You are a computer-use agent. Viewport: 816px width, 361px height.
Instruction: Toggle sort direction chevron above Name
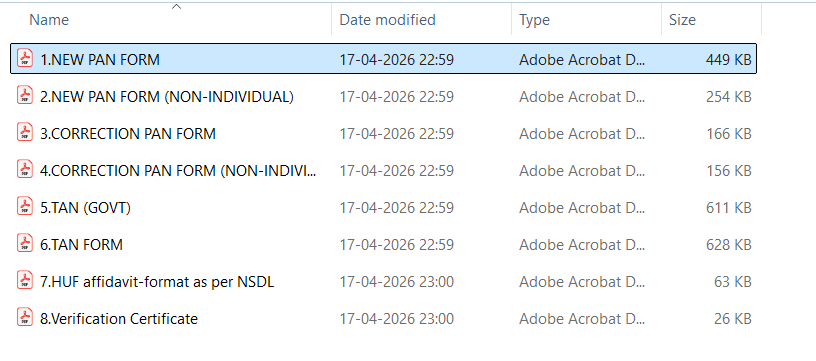pyautogui.click(x=176, y=7)
